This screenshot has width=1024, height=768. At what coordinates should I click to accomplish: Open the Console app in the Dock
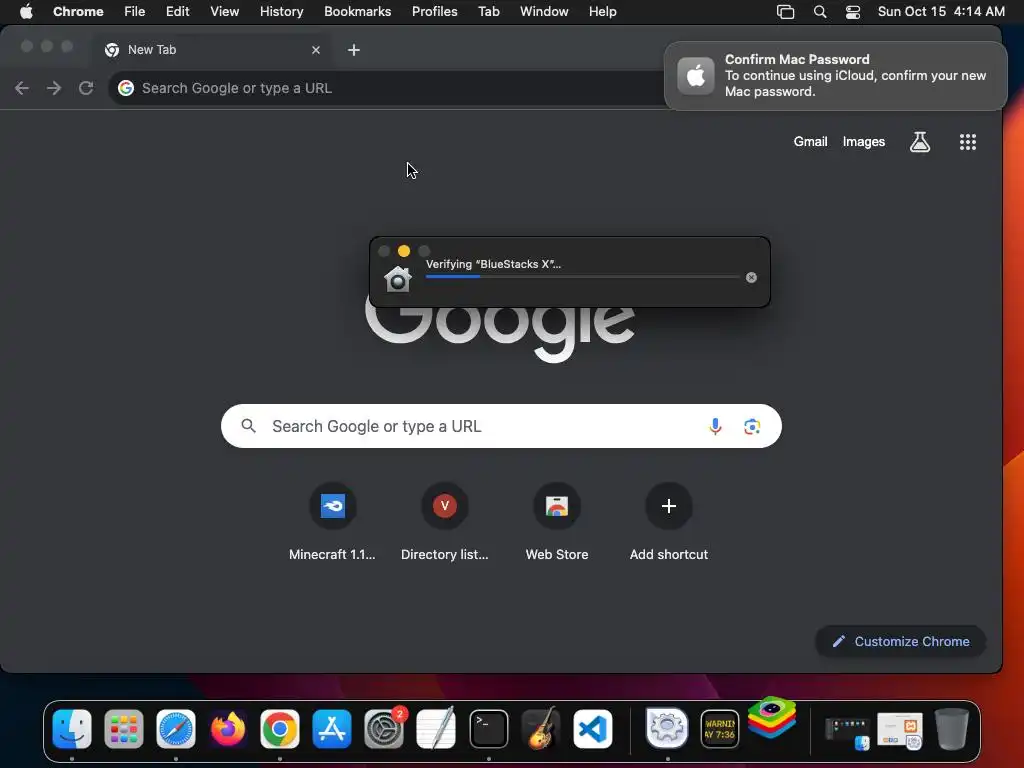pos(720,728)
